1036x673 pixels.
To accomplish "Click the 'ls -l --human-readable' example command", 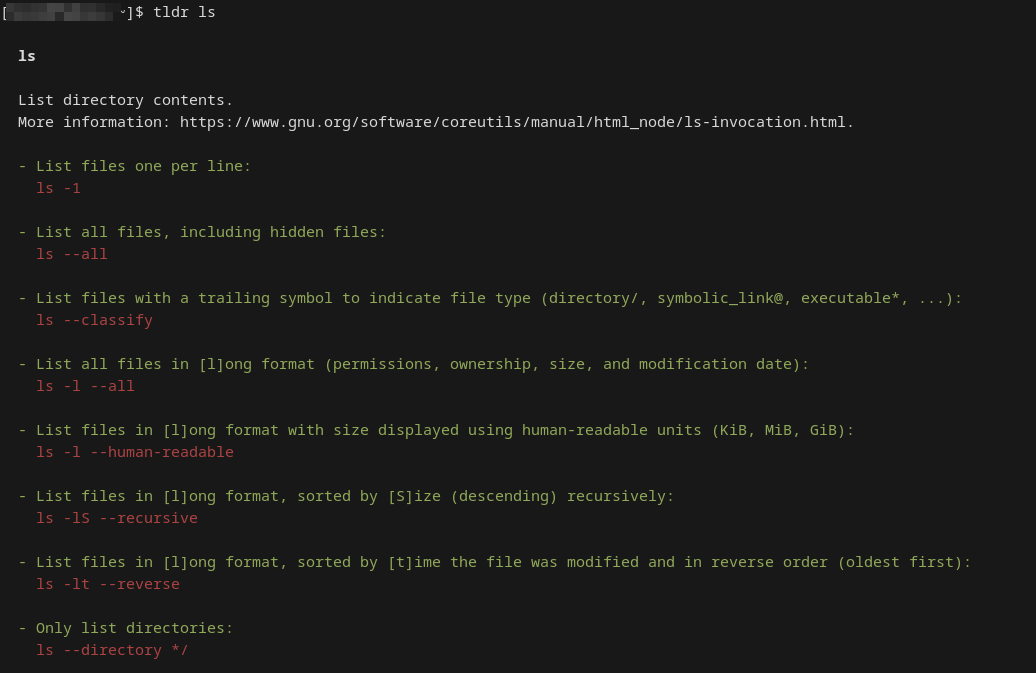I will (x=134, y=452).
